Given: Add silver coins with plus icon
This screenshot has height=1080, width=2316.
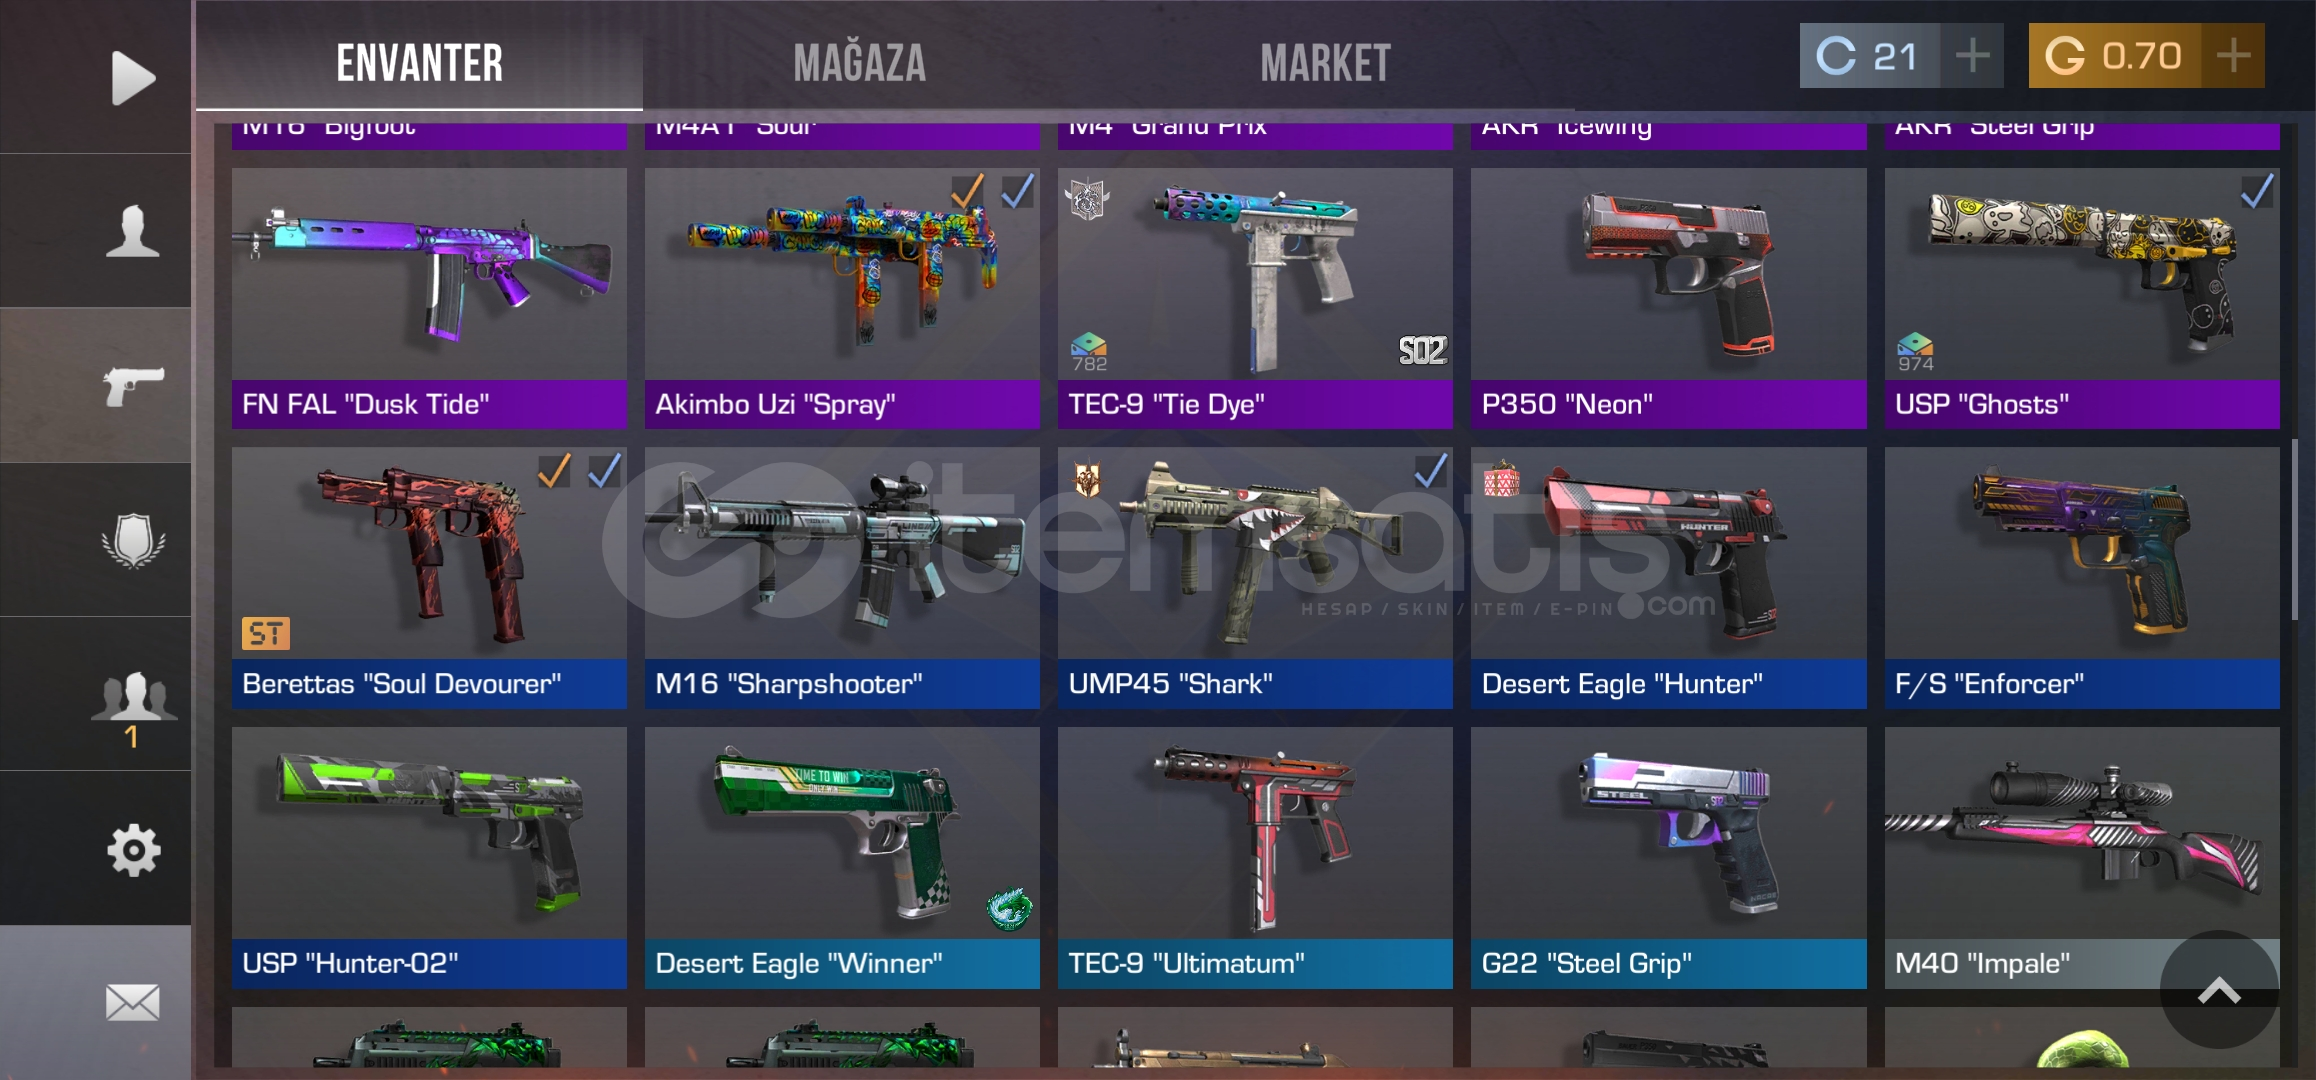Looking at the screenshot, I should point(1972,56).
